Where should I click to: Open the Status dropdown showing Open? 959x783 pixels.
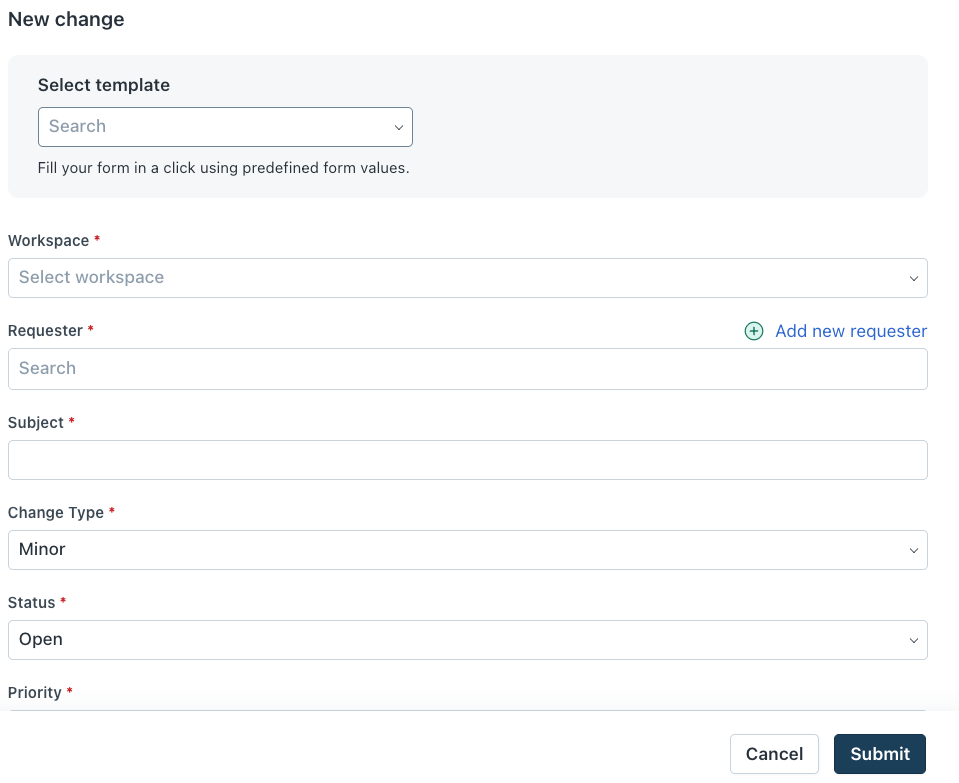tap(468, 640)
